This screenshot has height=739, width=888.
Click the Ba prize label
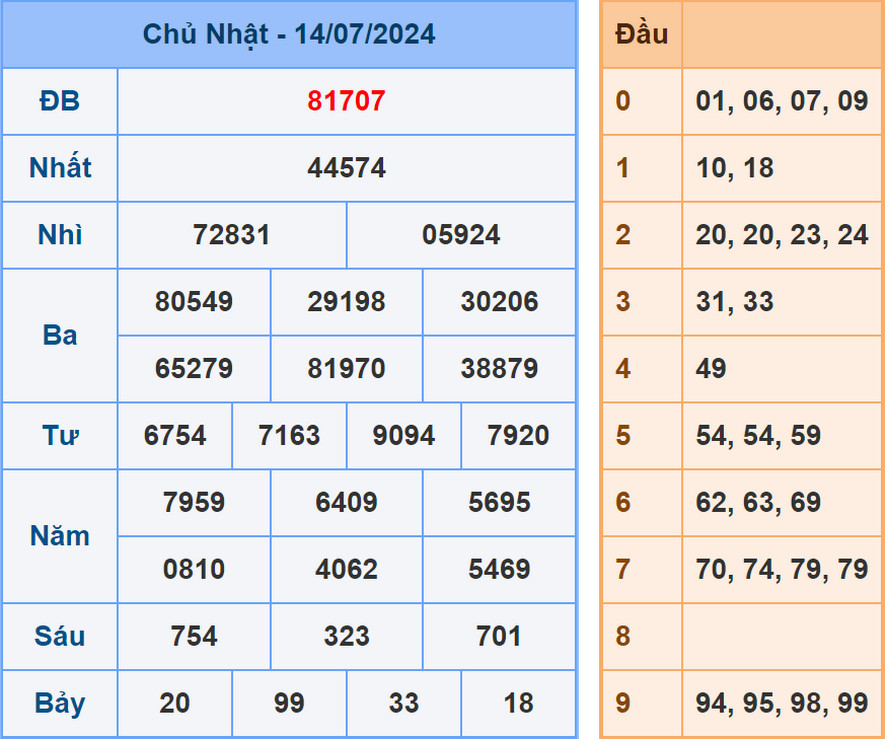click(59, 335)
